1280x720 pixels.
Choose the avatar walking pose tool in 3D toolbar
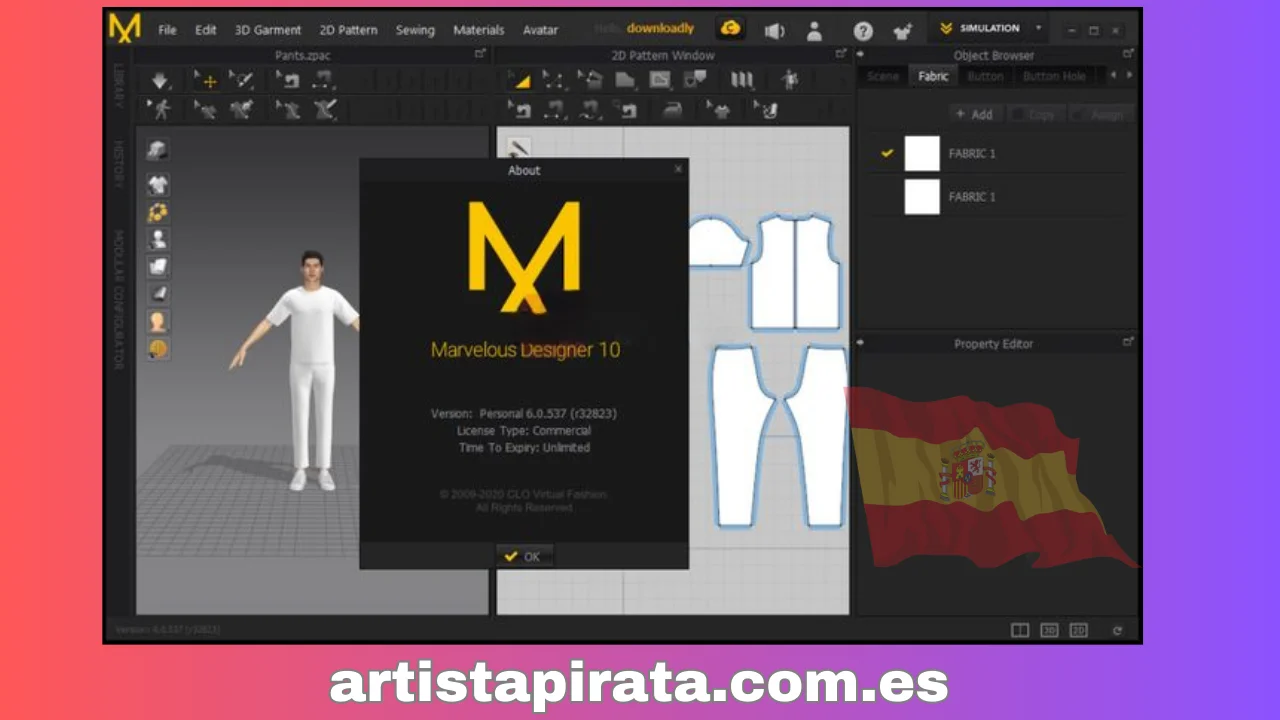point(160,109)
